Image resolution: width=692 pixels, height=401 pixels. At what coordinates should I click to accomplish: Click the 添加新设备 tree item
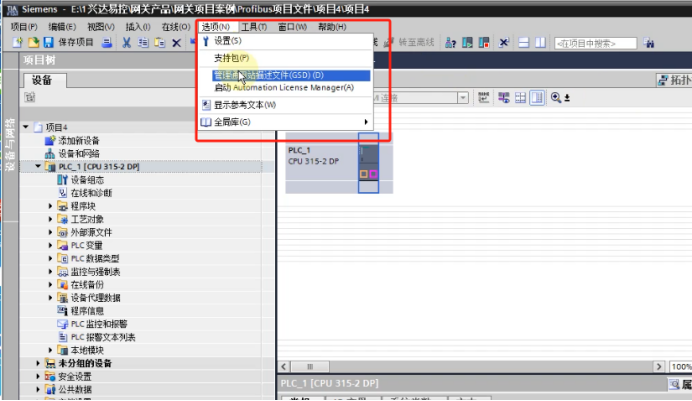tap(79, 141)
